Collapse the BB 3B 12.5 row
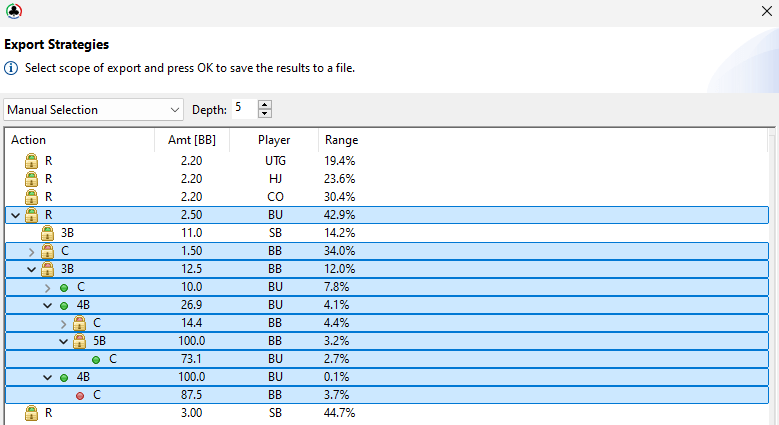Viewport: 779px width, 425px height. coord(31,269)
